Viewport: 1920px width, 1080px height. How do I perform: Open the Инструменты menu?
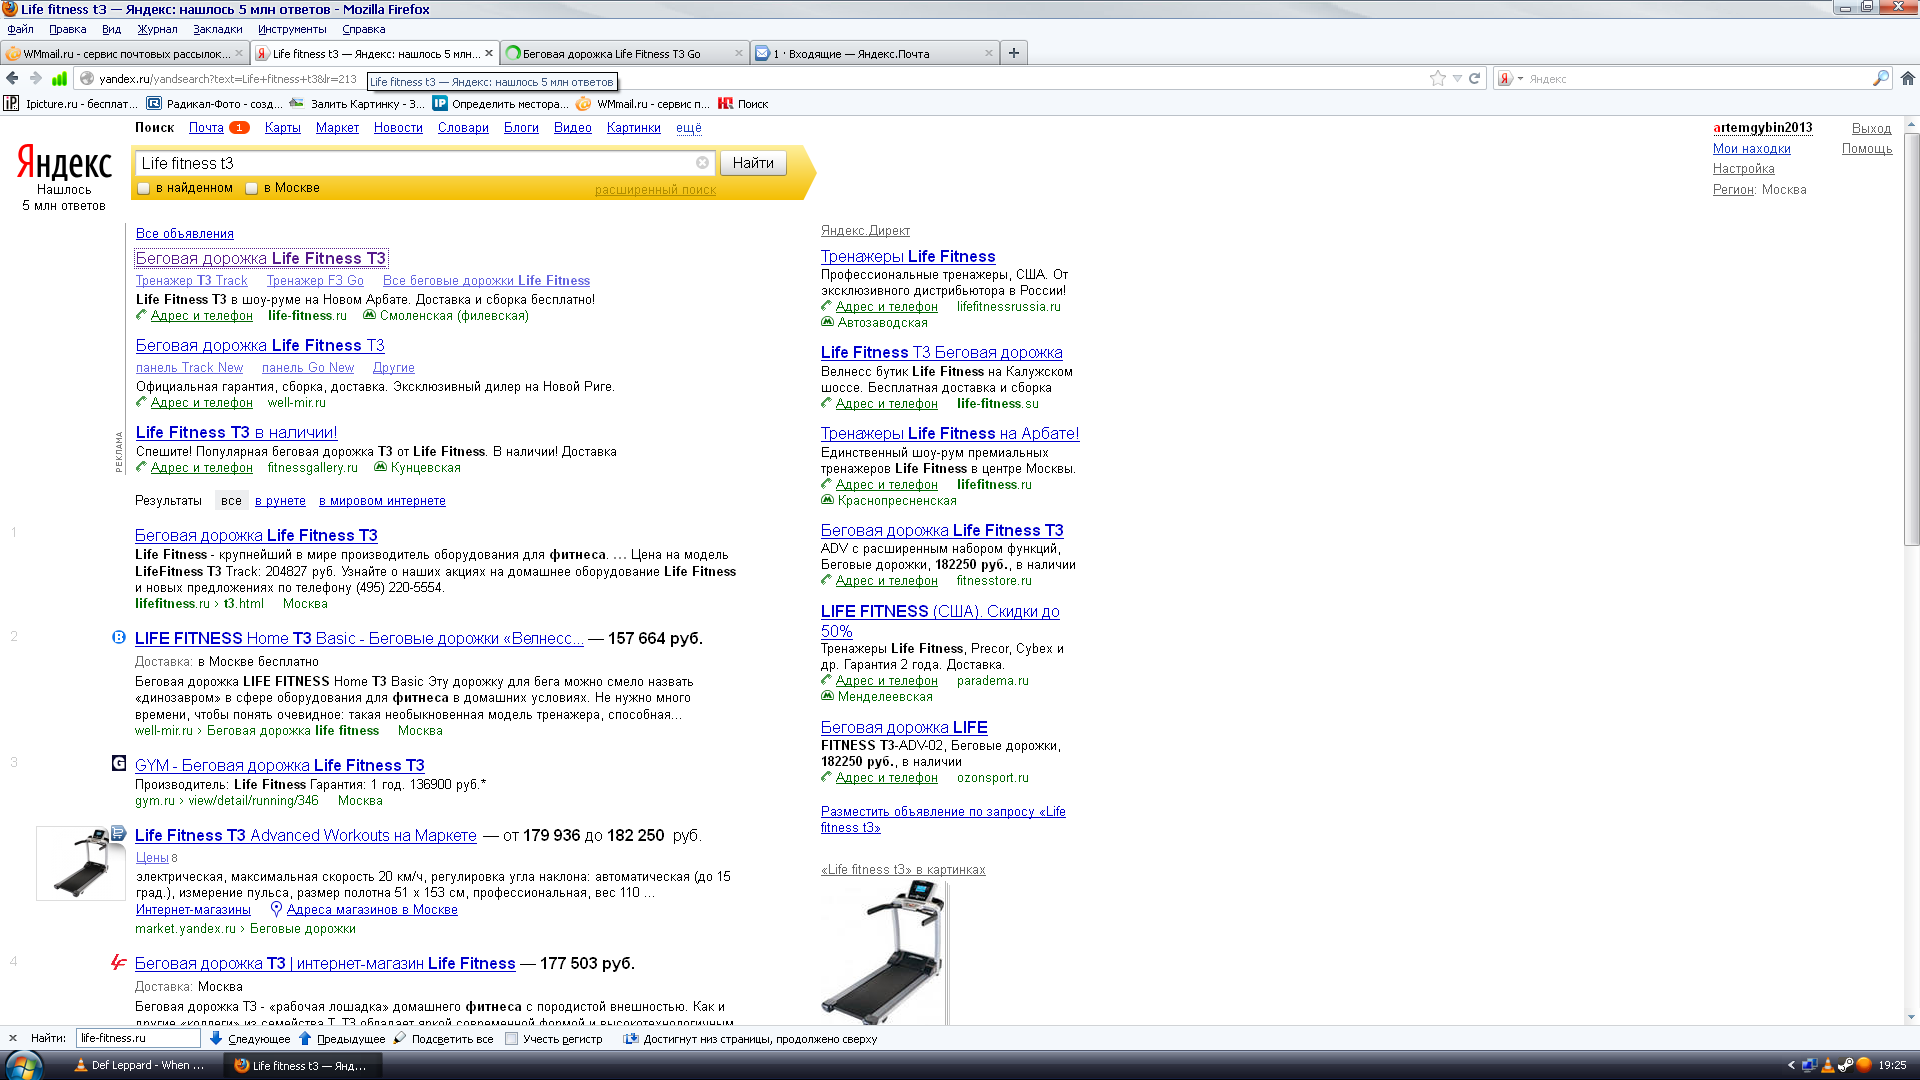click(292, 29)
